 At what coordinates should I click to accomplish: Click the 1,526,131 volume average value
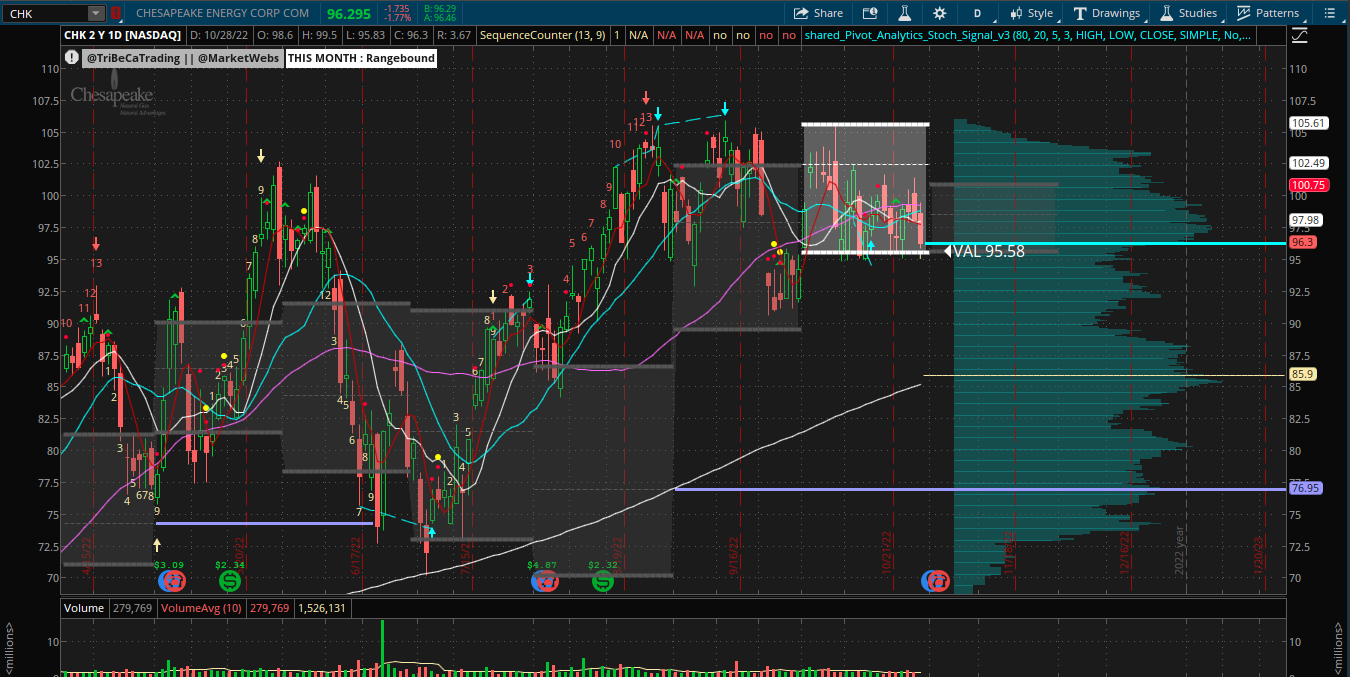coord(322,607)
